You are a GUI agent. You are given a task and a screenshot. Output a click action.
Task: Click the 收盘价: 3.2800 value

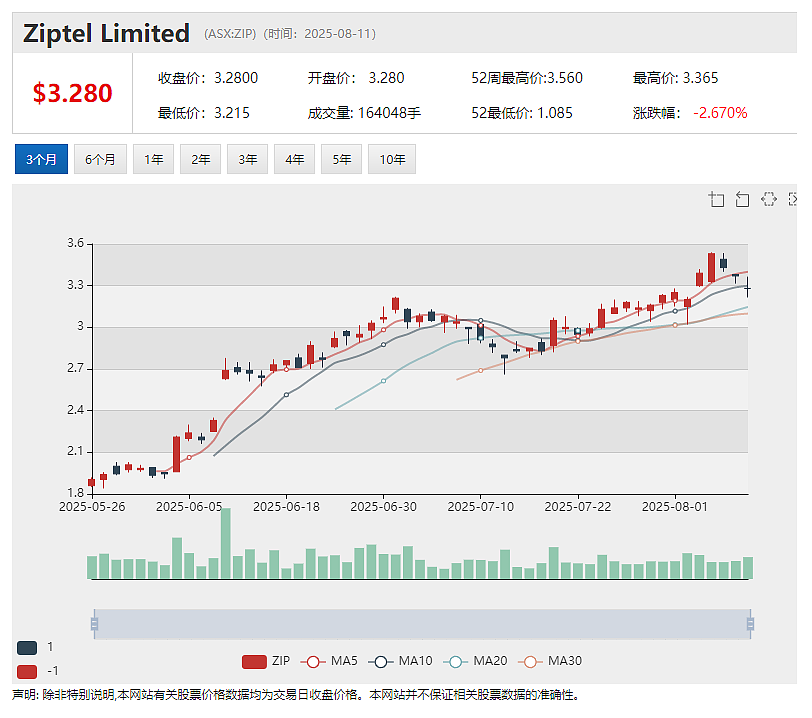point(208,78)
